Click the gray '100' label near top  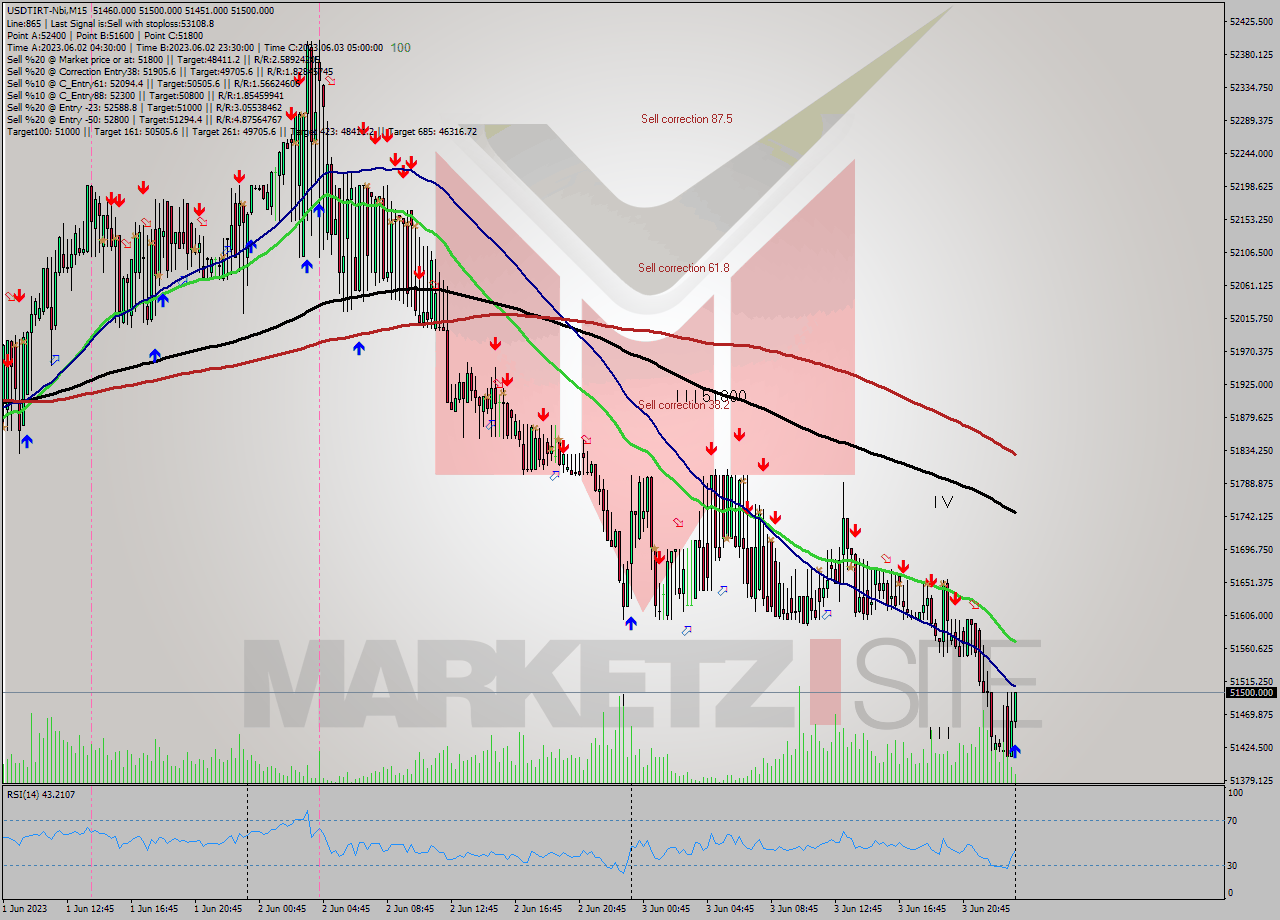[x=400, y=47]
